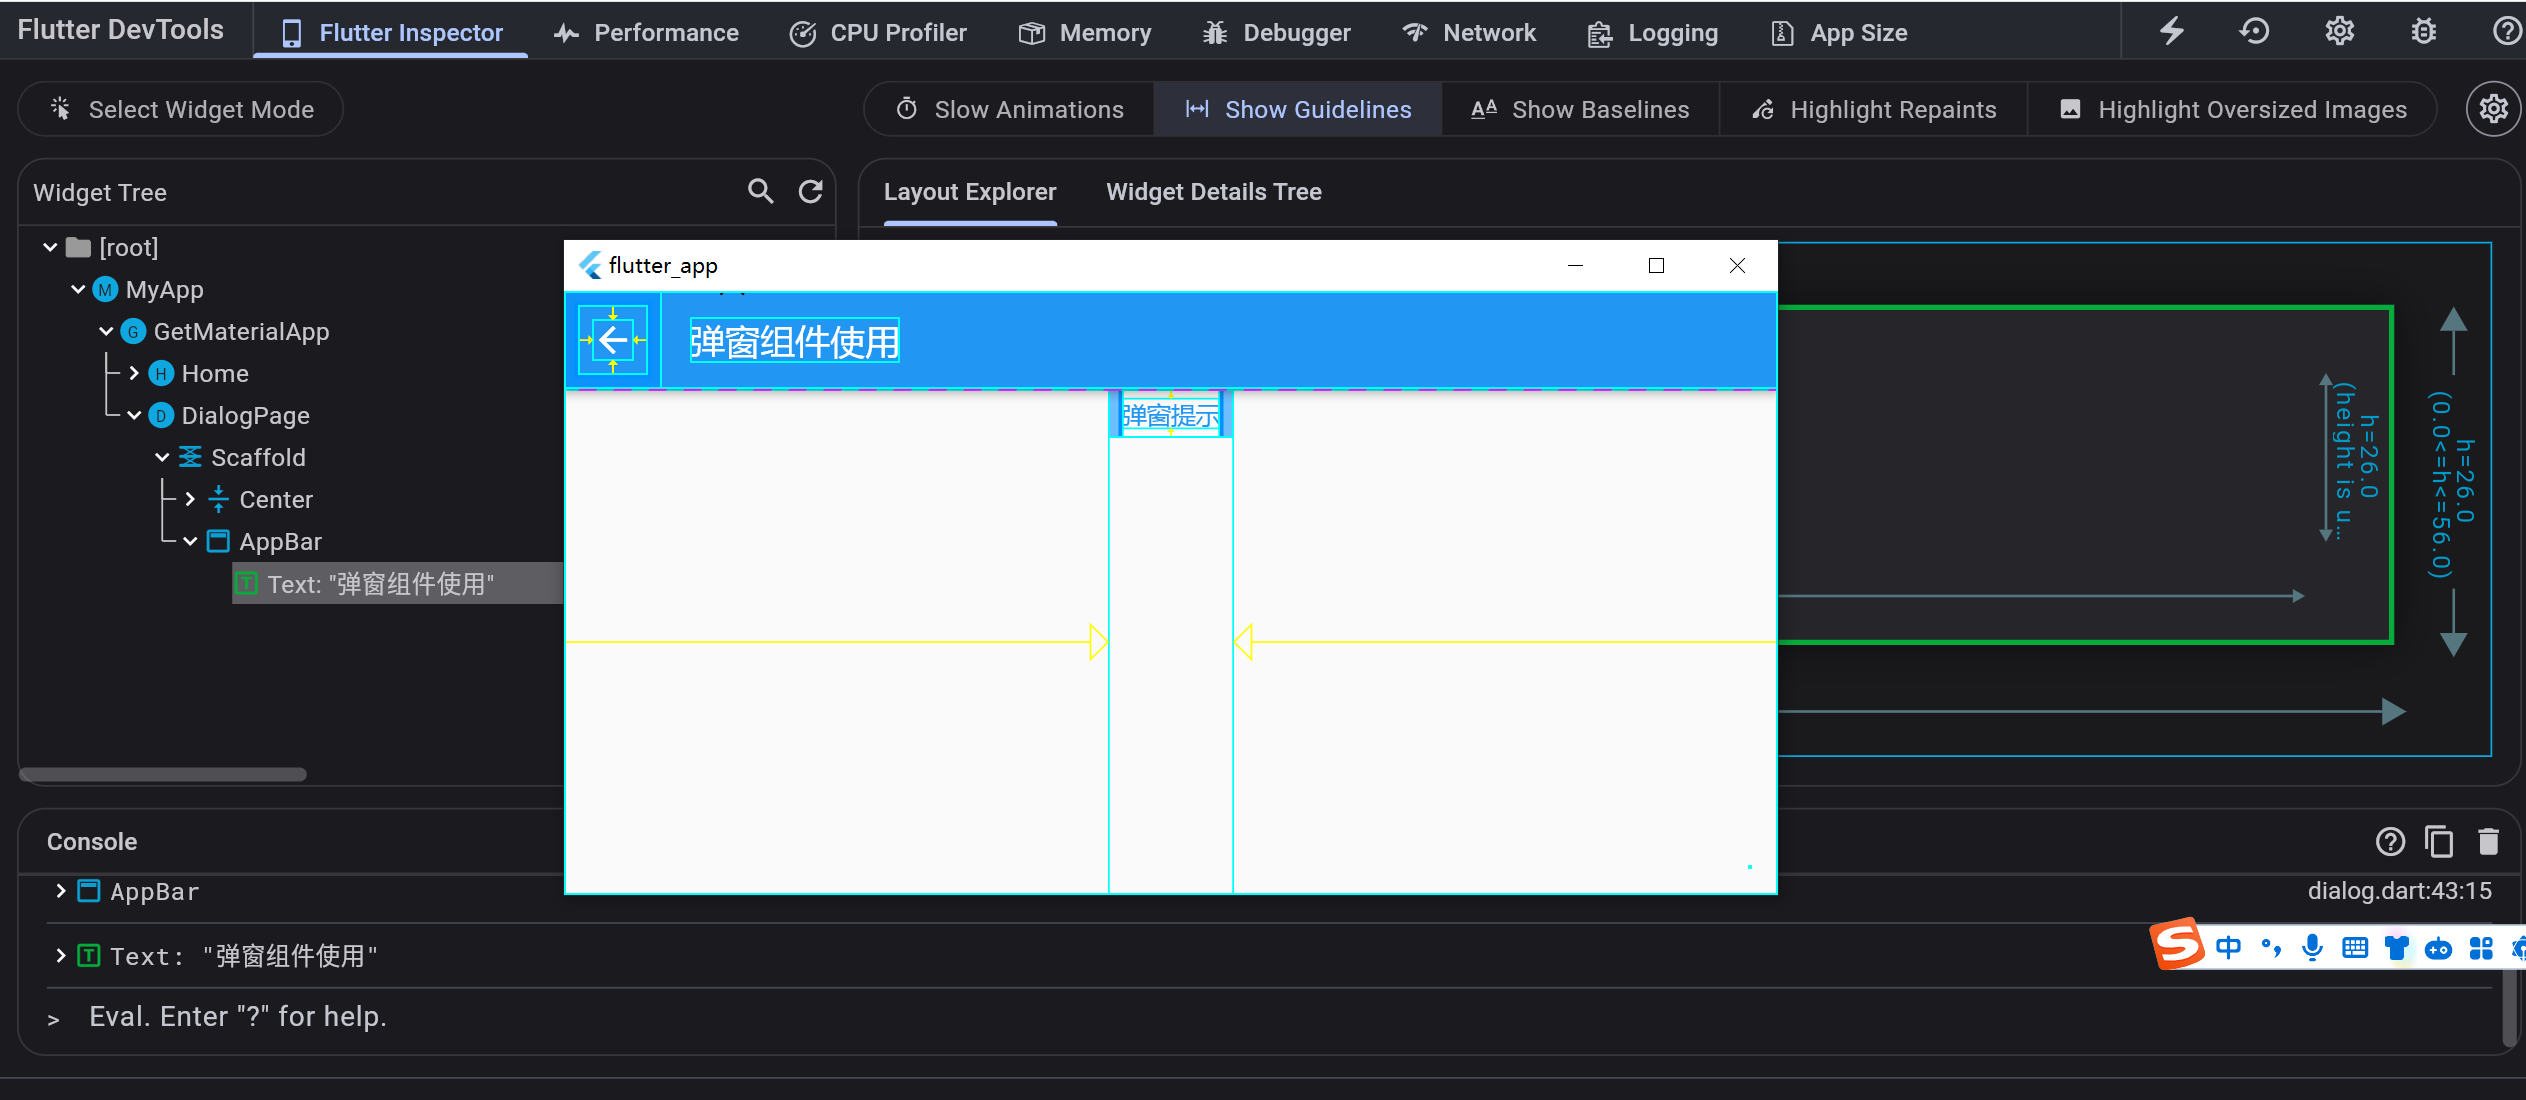Open inspector settings gear beside Highlight Oversized Images
Screen dimensions: 2526x1100
(x=2493, y=109)
